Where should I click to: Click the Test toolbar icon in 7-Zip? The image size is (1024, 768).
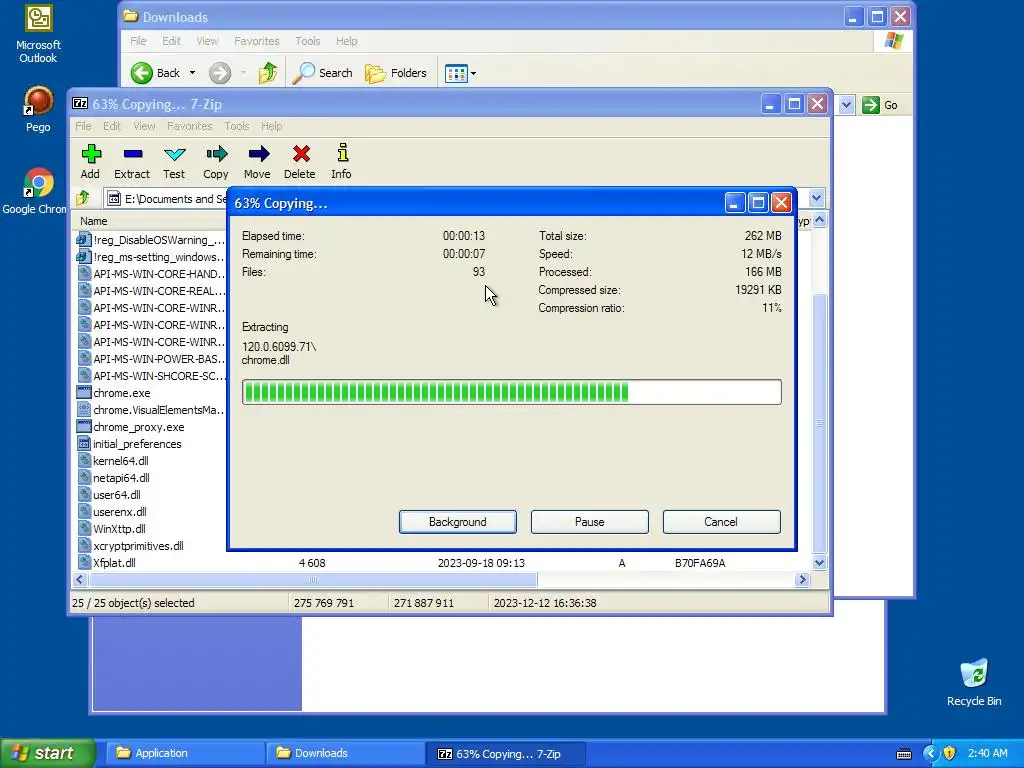(x=174, y=161)
